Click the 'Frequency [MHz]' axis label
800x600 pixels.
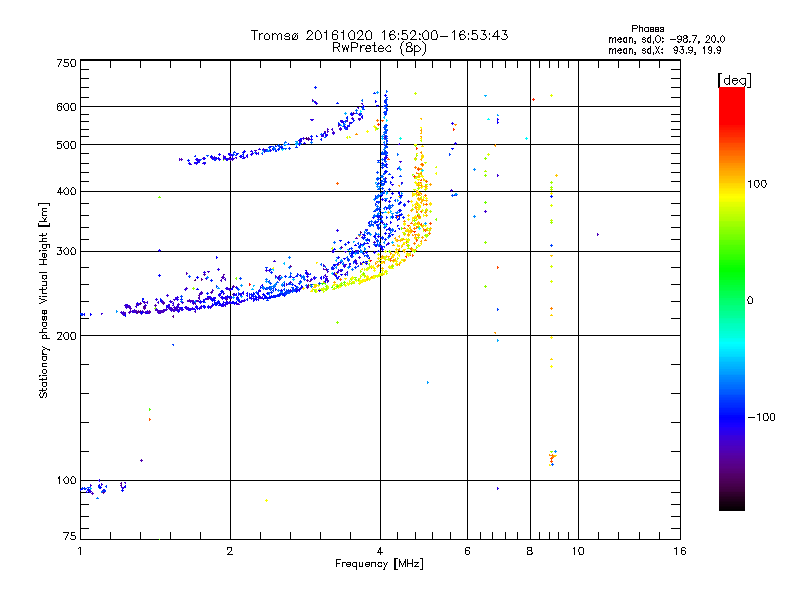coord(379,564)
